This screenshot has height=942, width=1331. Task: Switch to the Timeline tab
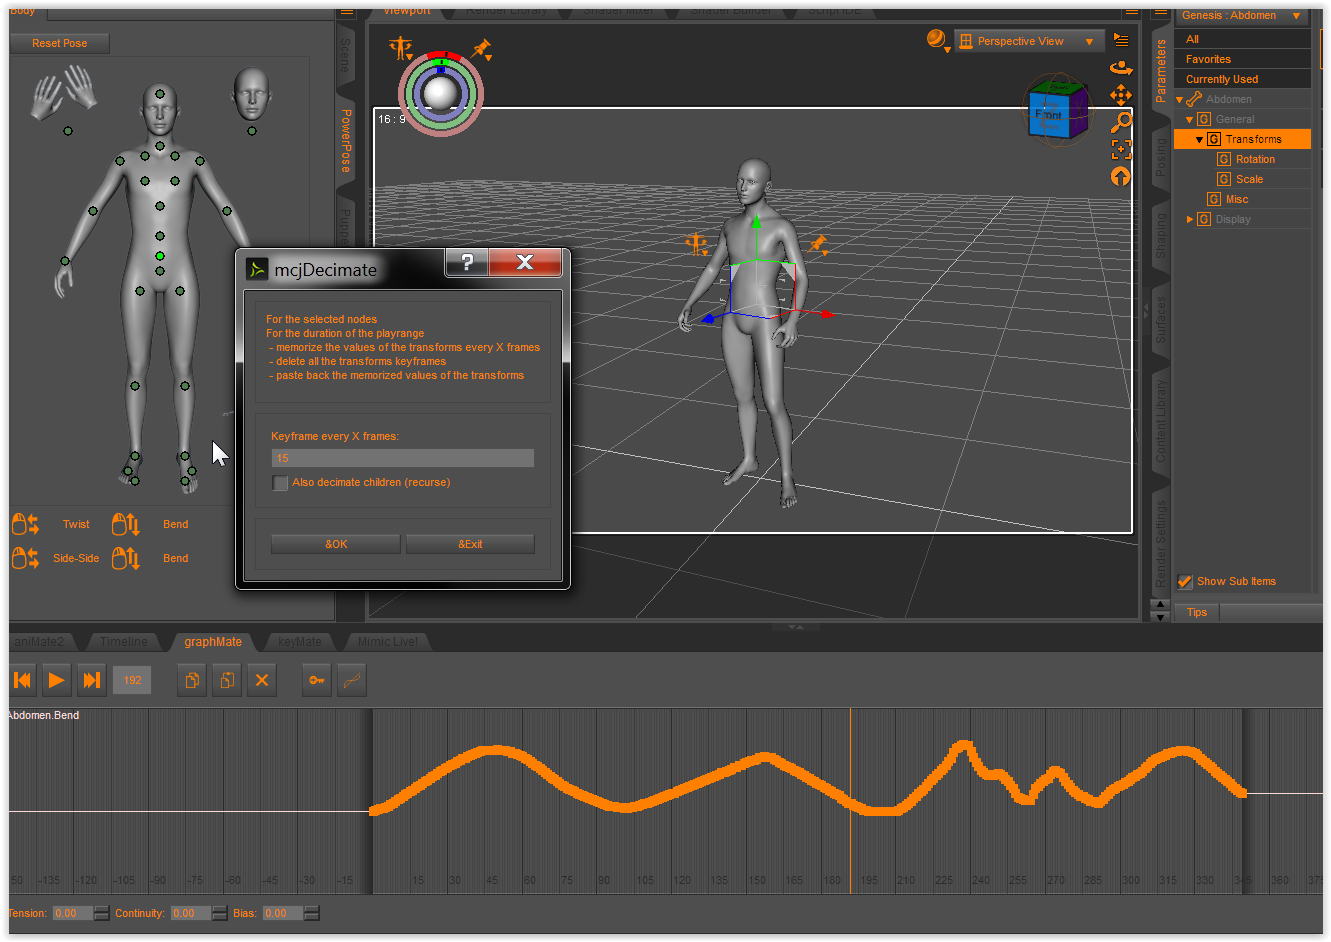click(124, 642)
